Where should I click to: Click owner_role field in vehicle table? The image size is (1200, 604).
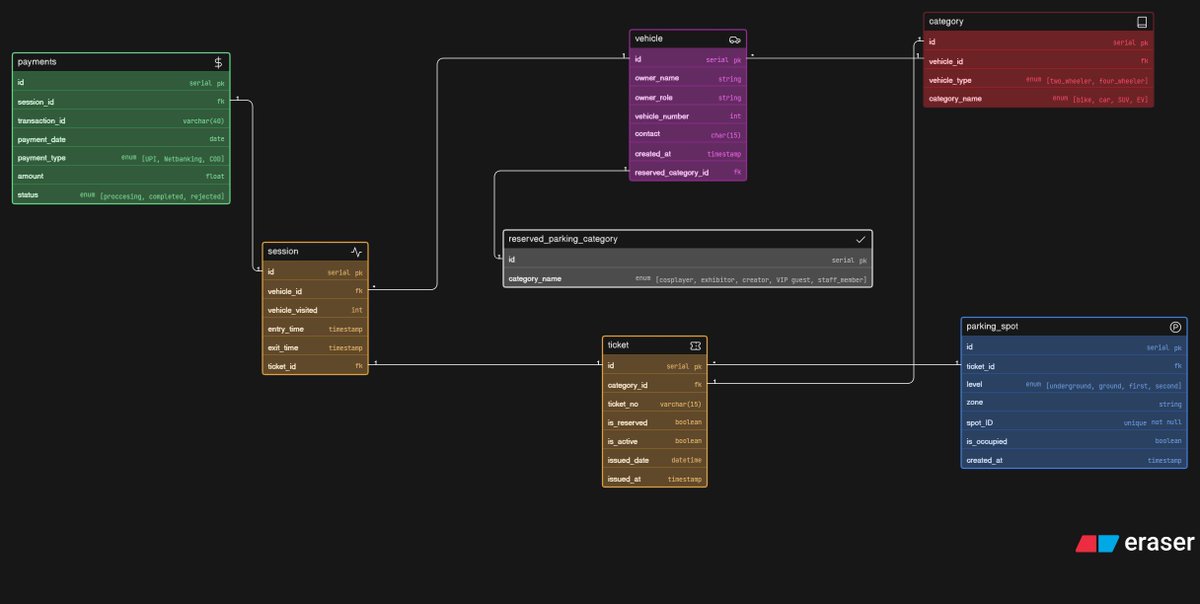coord(688,97)
